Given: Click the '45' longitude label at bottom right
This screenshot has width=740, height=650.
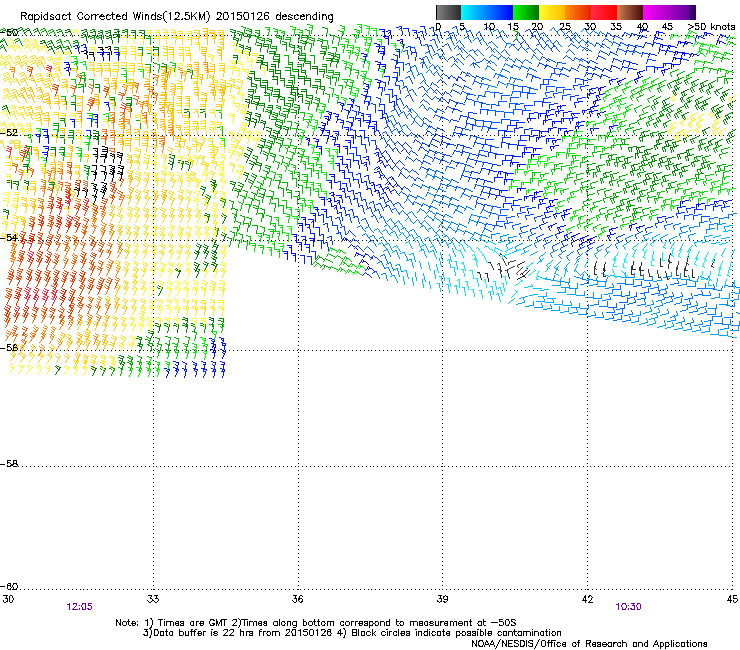Looking at the screenshot, I should point(732,599).
